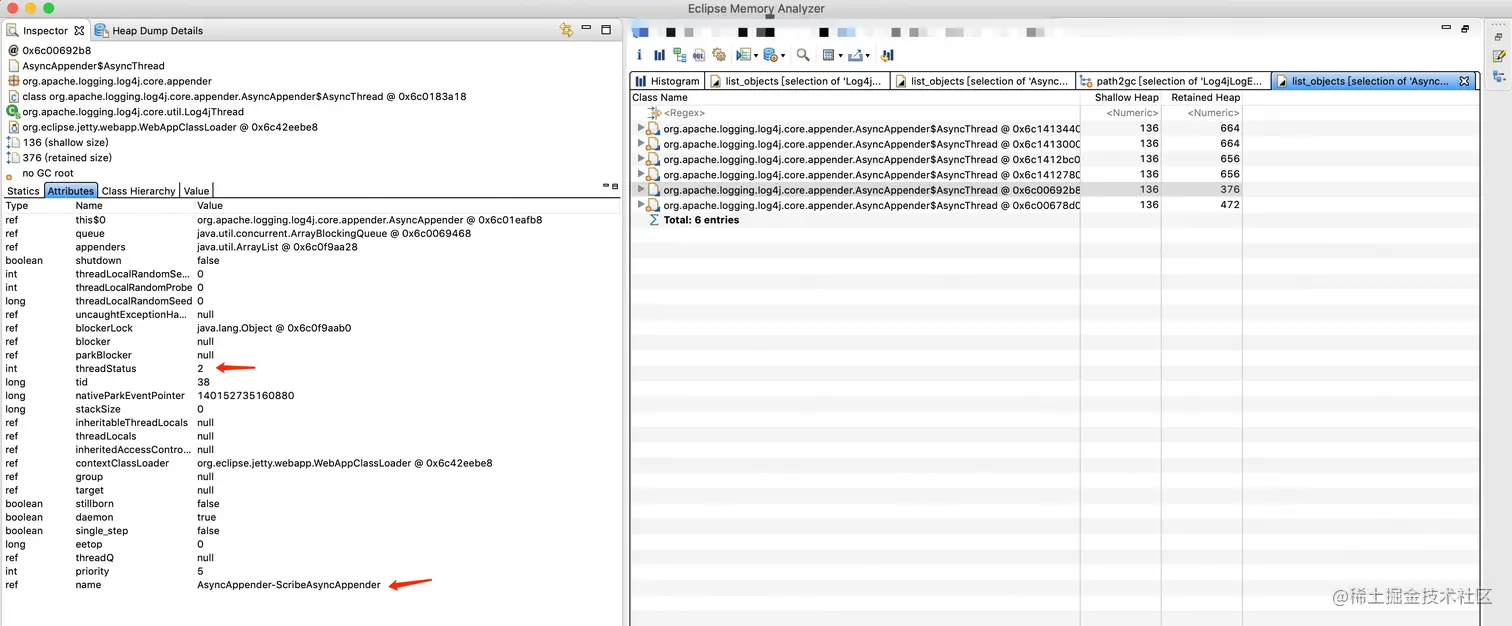Click the Value column header in Attributes
The height and width of the screenshot is (626, 1512).
point(209,206)
